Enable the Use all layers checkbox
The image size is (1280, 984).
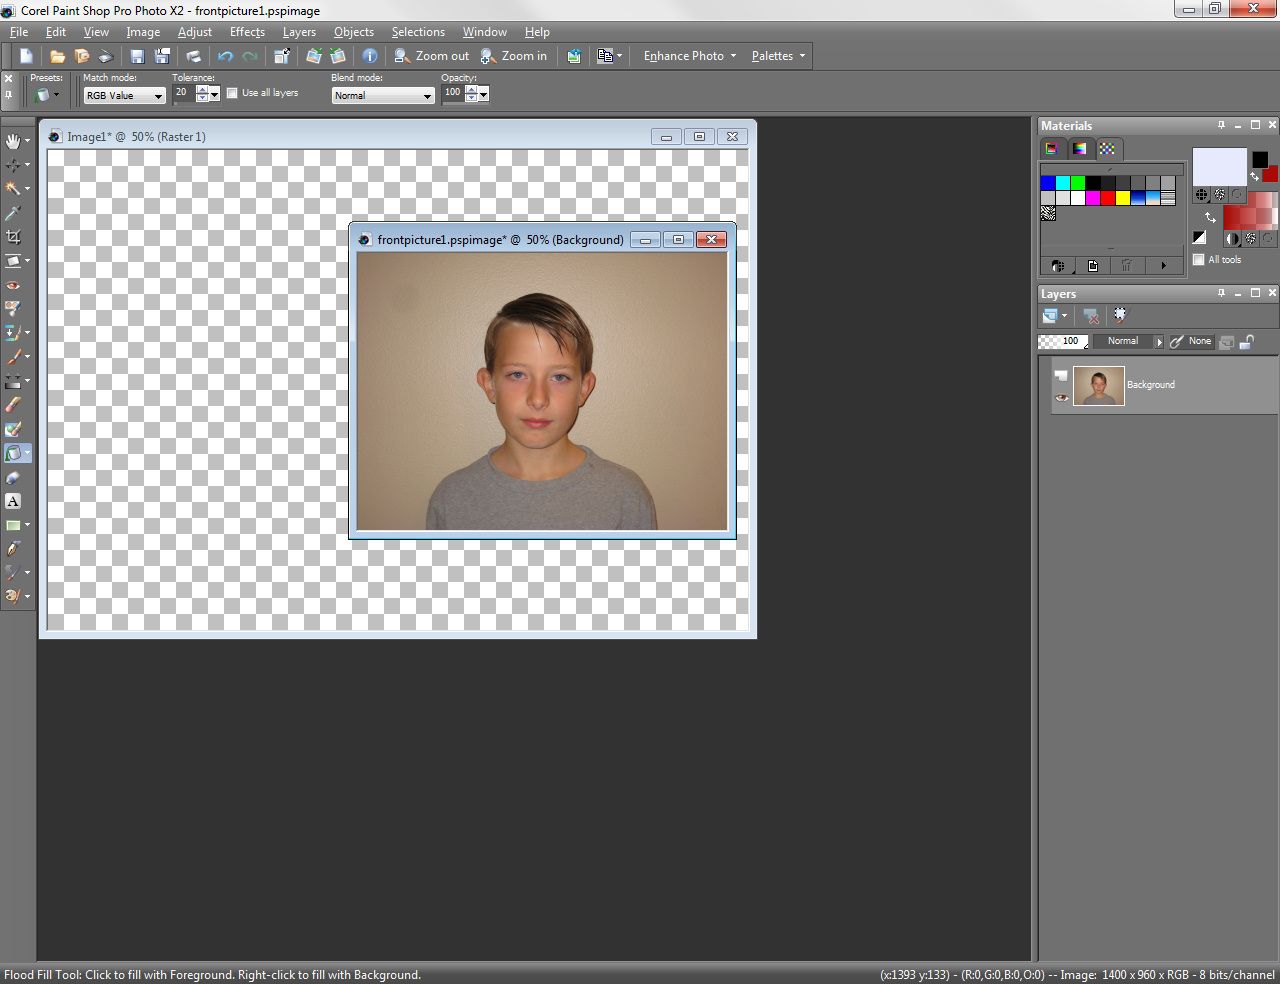pyautogui.click(x=232, y=93)
